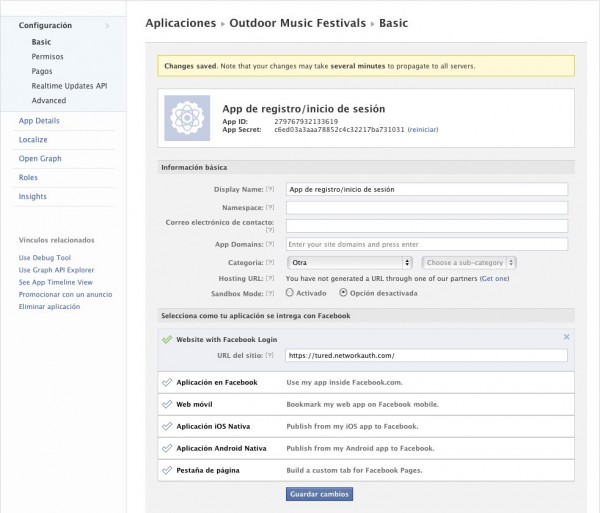Open Localize in the sidebar

33,140
